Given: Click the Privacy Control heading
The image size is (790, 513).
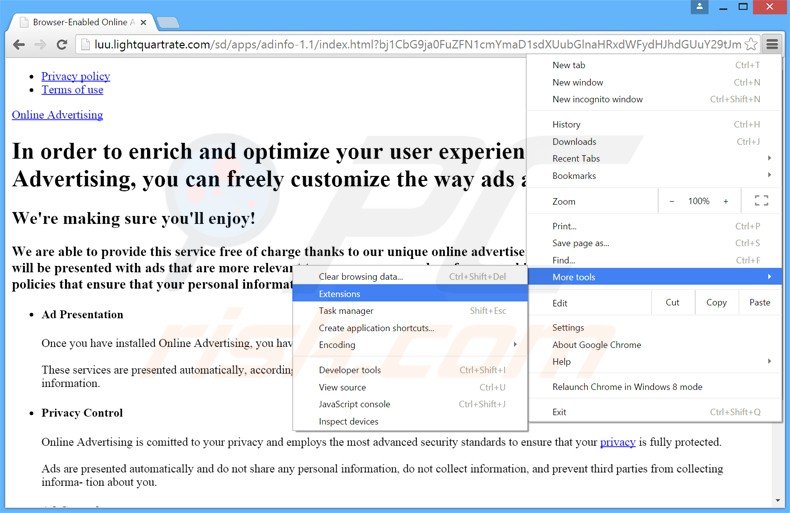Looking at the screenshot, I should click(82, 413).
